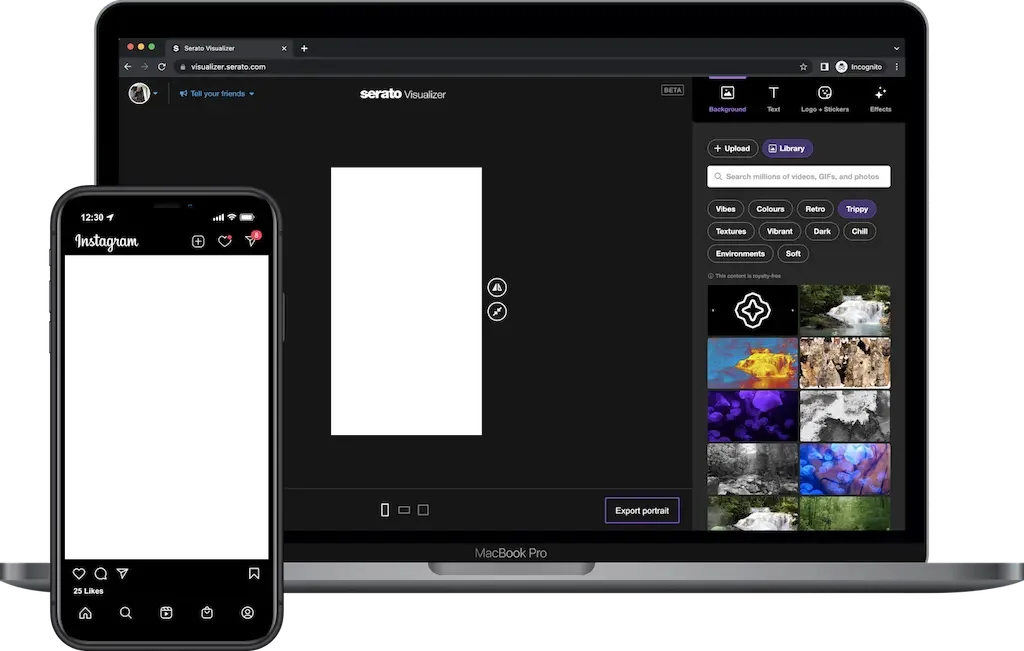Click the BETA badge
This screenshot has height=651, width=1024.
[x=673, y=90]
